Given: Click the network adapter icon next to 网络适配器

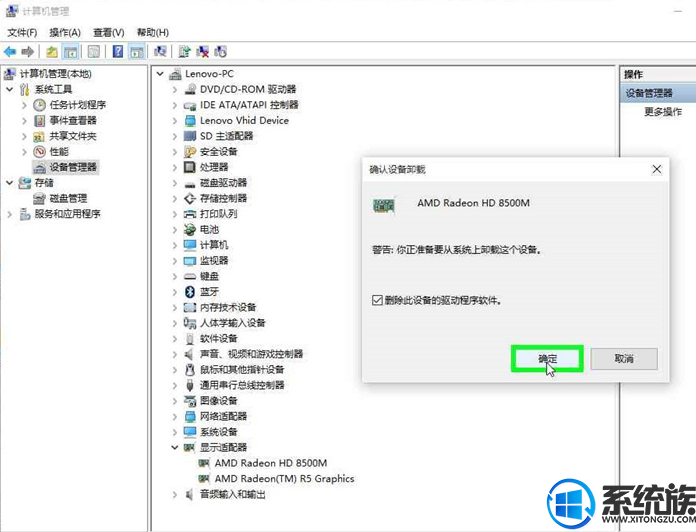Looking at the screenshot, I should click(190, 416).
